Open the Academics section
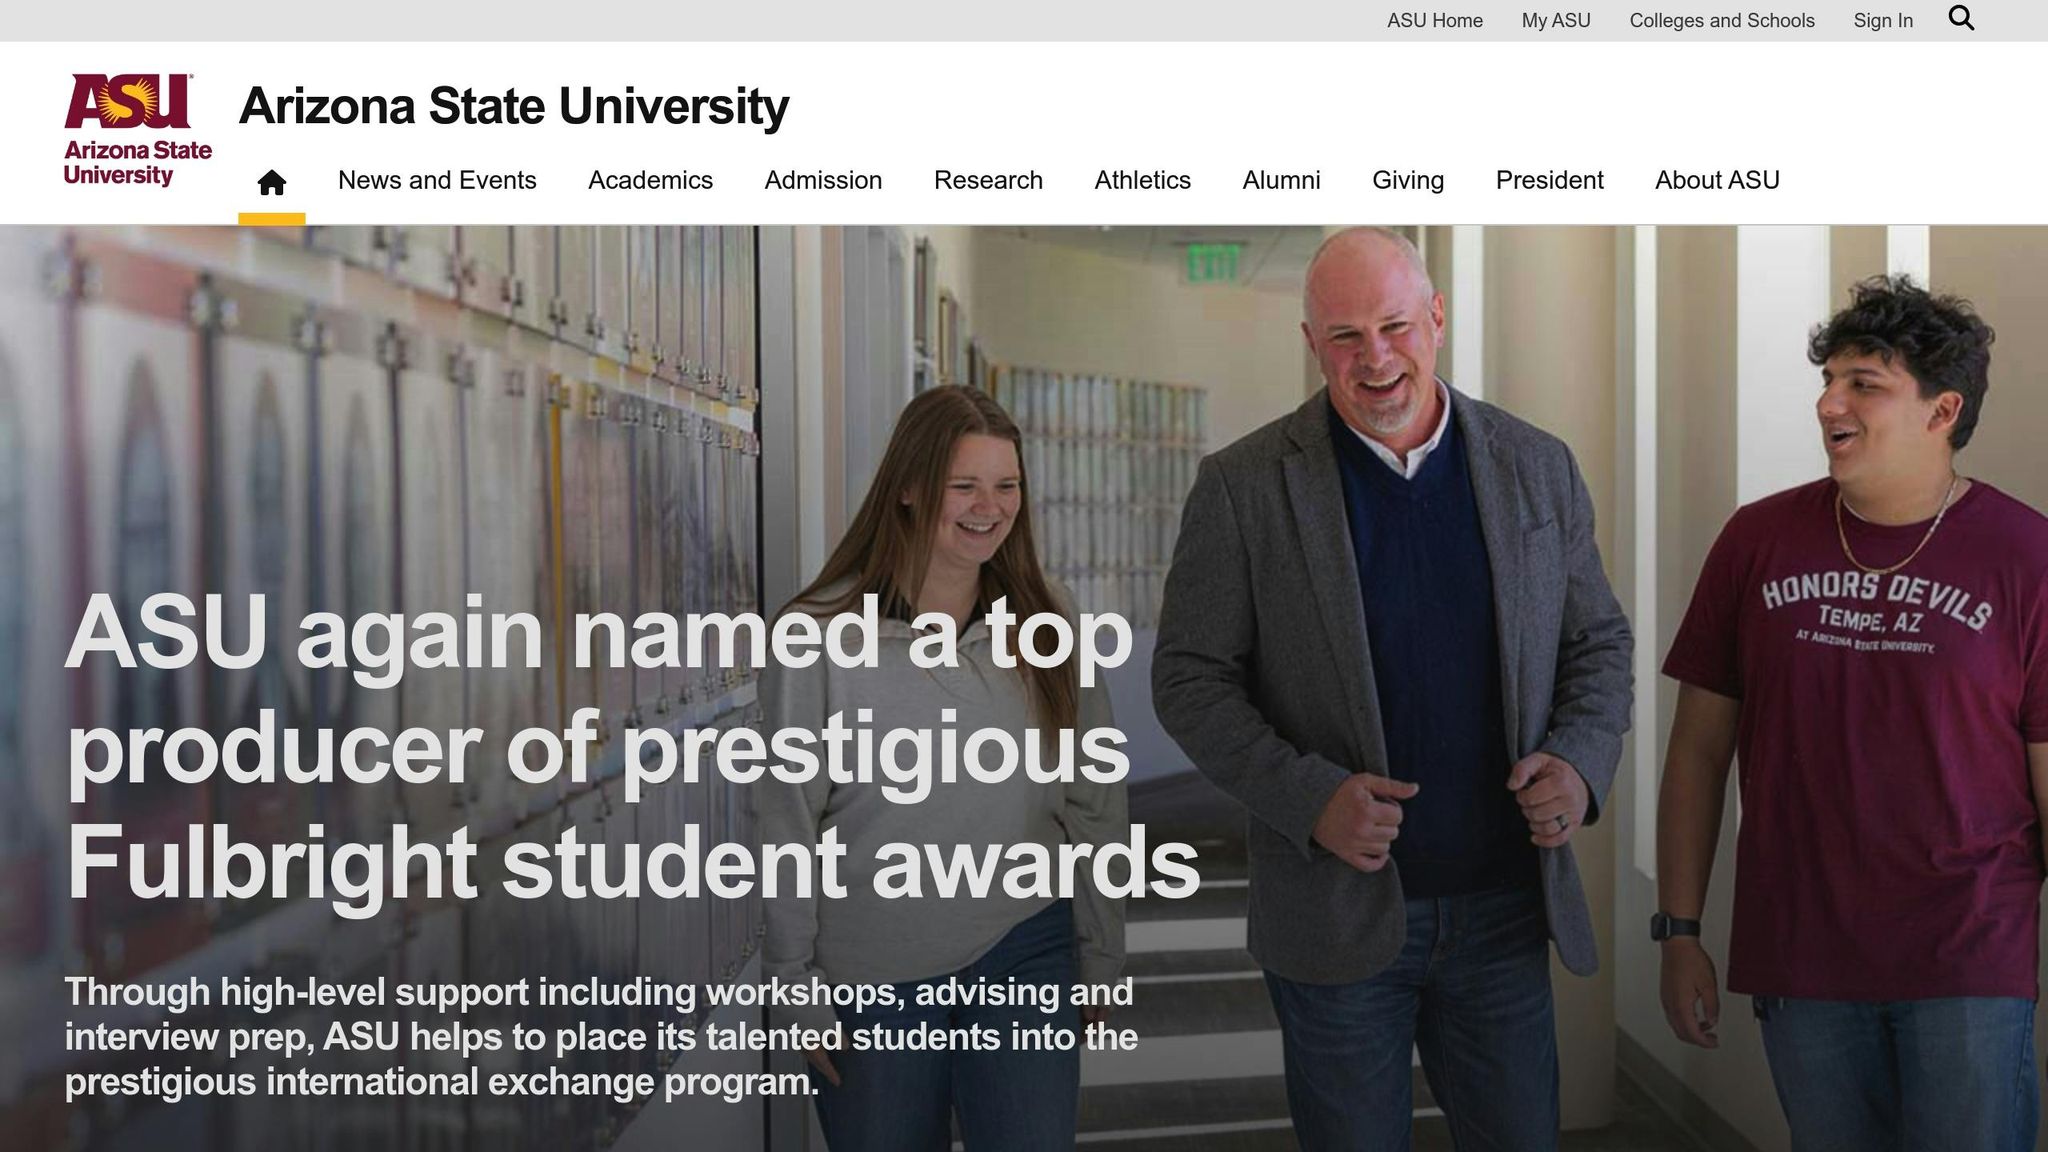The height and width of the screenshot is (1152, 2048). click(x=650, y=180)
